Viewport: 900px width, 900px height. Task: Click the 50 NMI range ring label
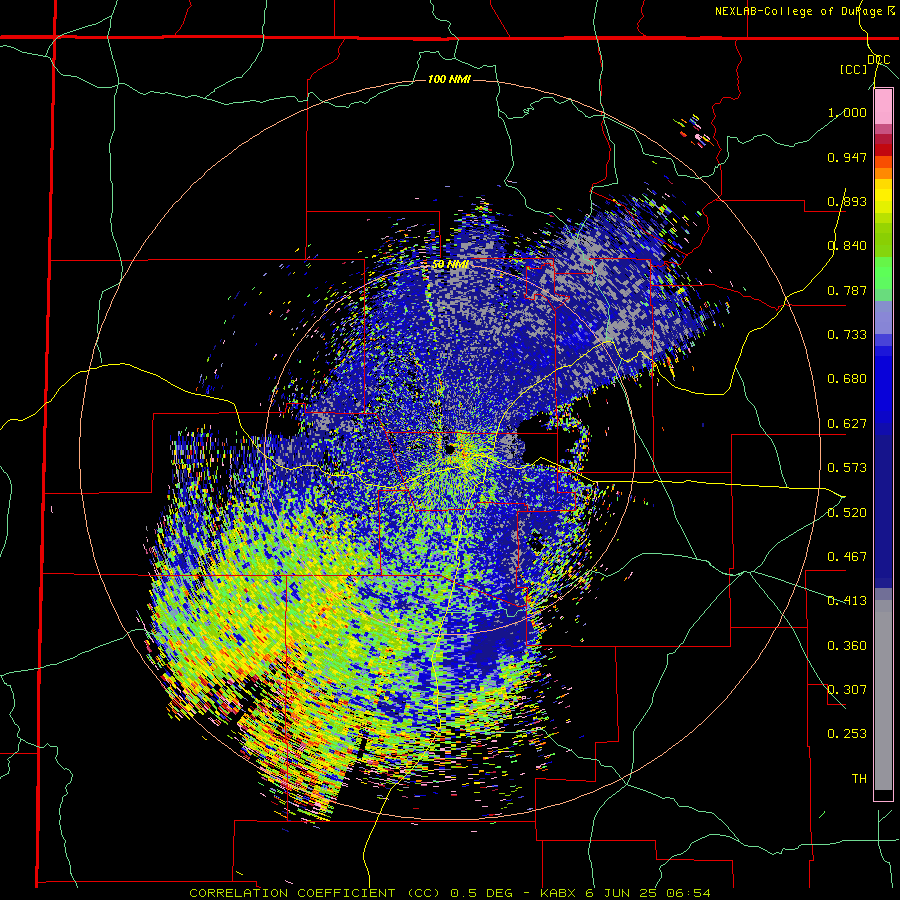pos(450,264)
